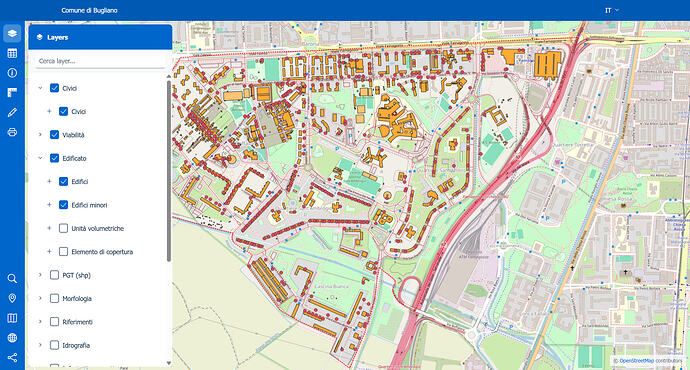This screenshot has height=370, width=690.
Task: Open the globe basemap icon
Action: (12, 338)
